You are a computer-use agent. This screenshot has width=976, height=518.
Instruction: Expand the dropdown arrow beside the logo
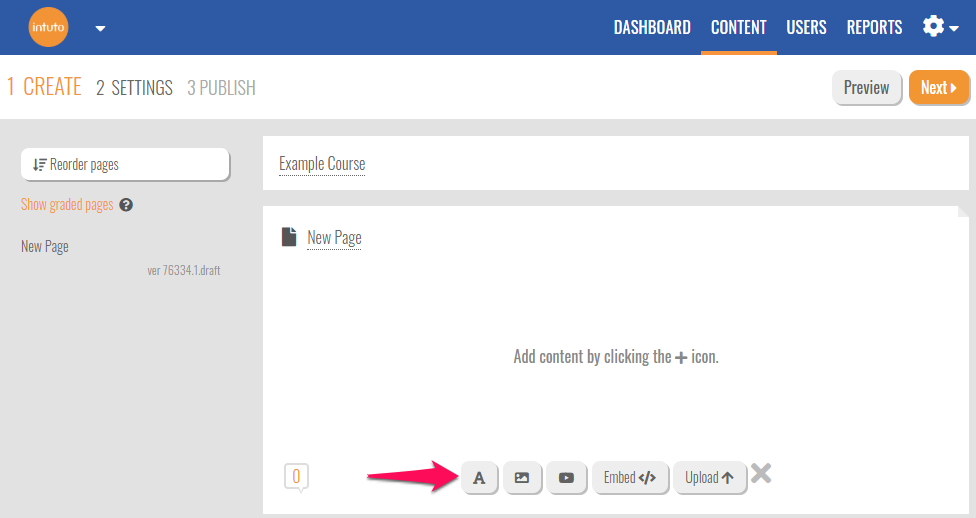[100, 28]
